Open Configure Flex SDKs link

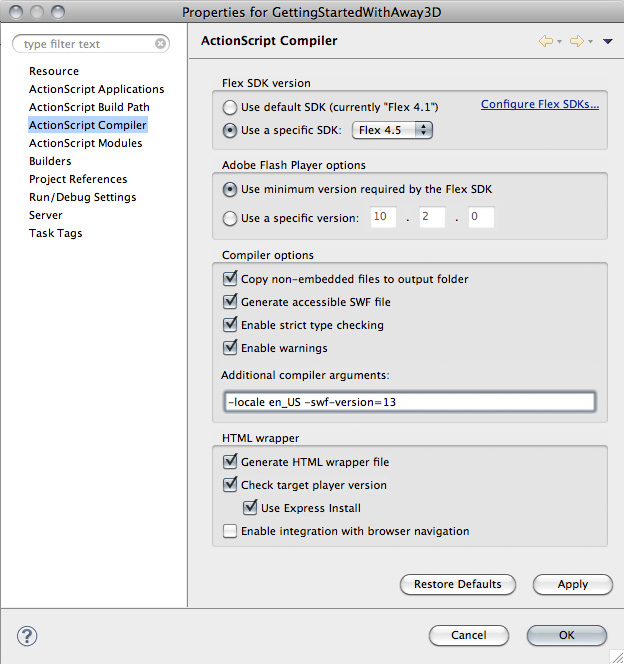point(540,104)
